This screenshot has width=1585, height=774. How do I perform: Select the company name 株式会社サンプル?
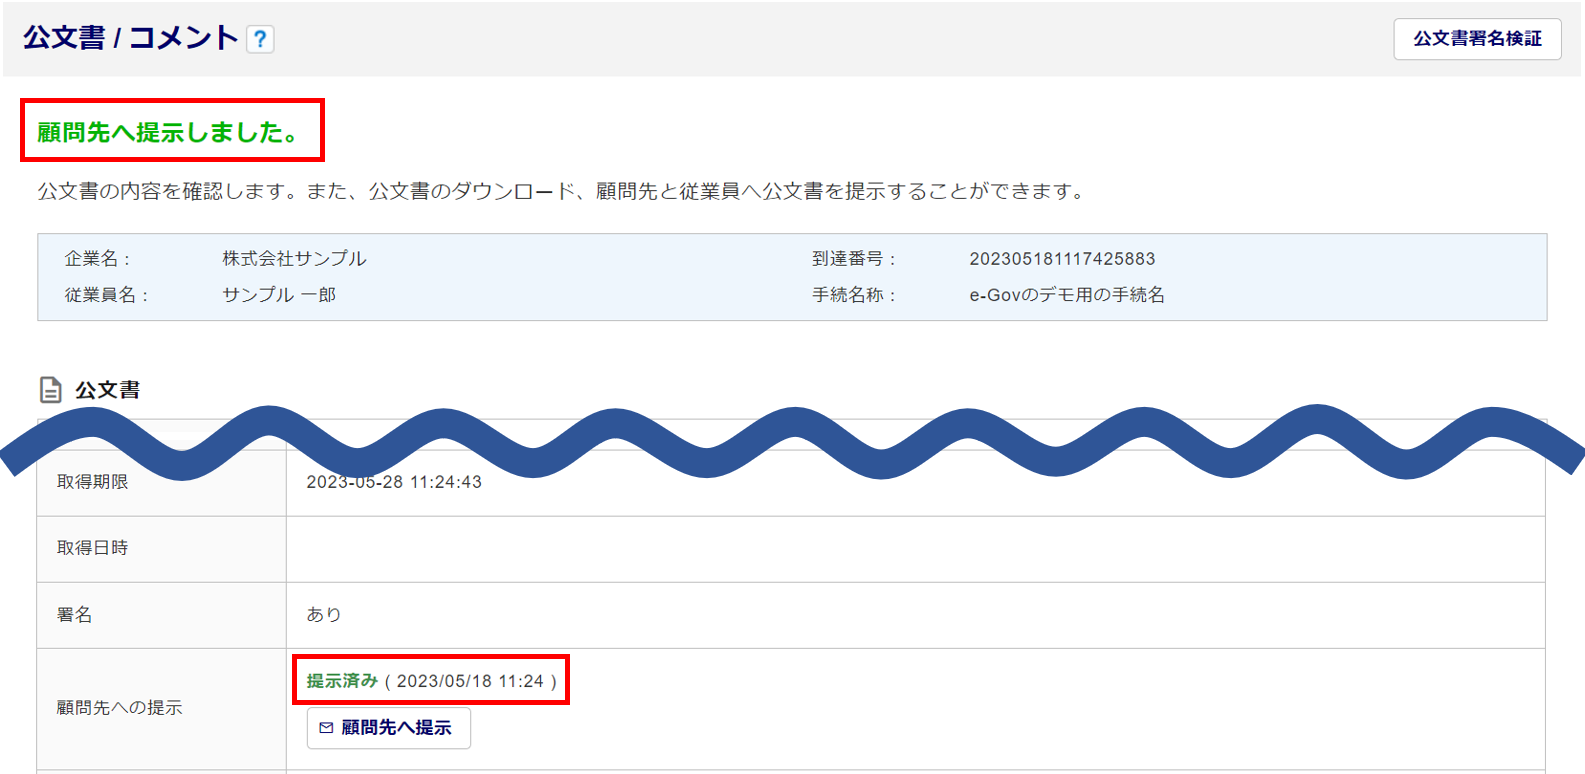click(294, 259)
